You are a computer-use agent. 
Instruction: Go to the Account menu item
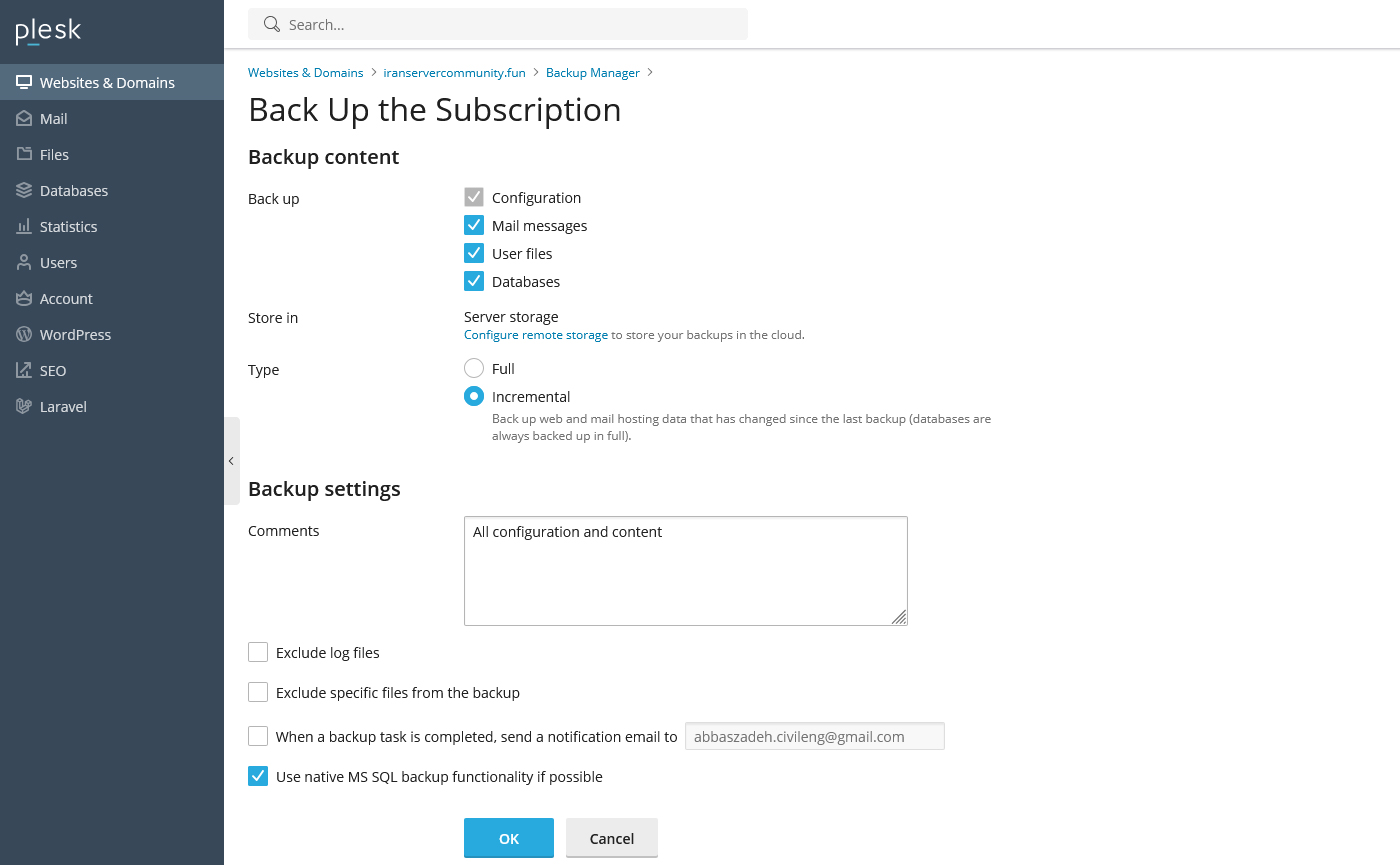[x=66, y=299]
